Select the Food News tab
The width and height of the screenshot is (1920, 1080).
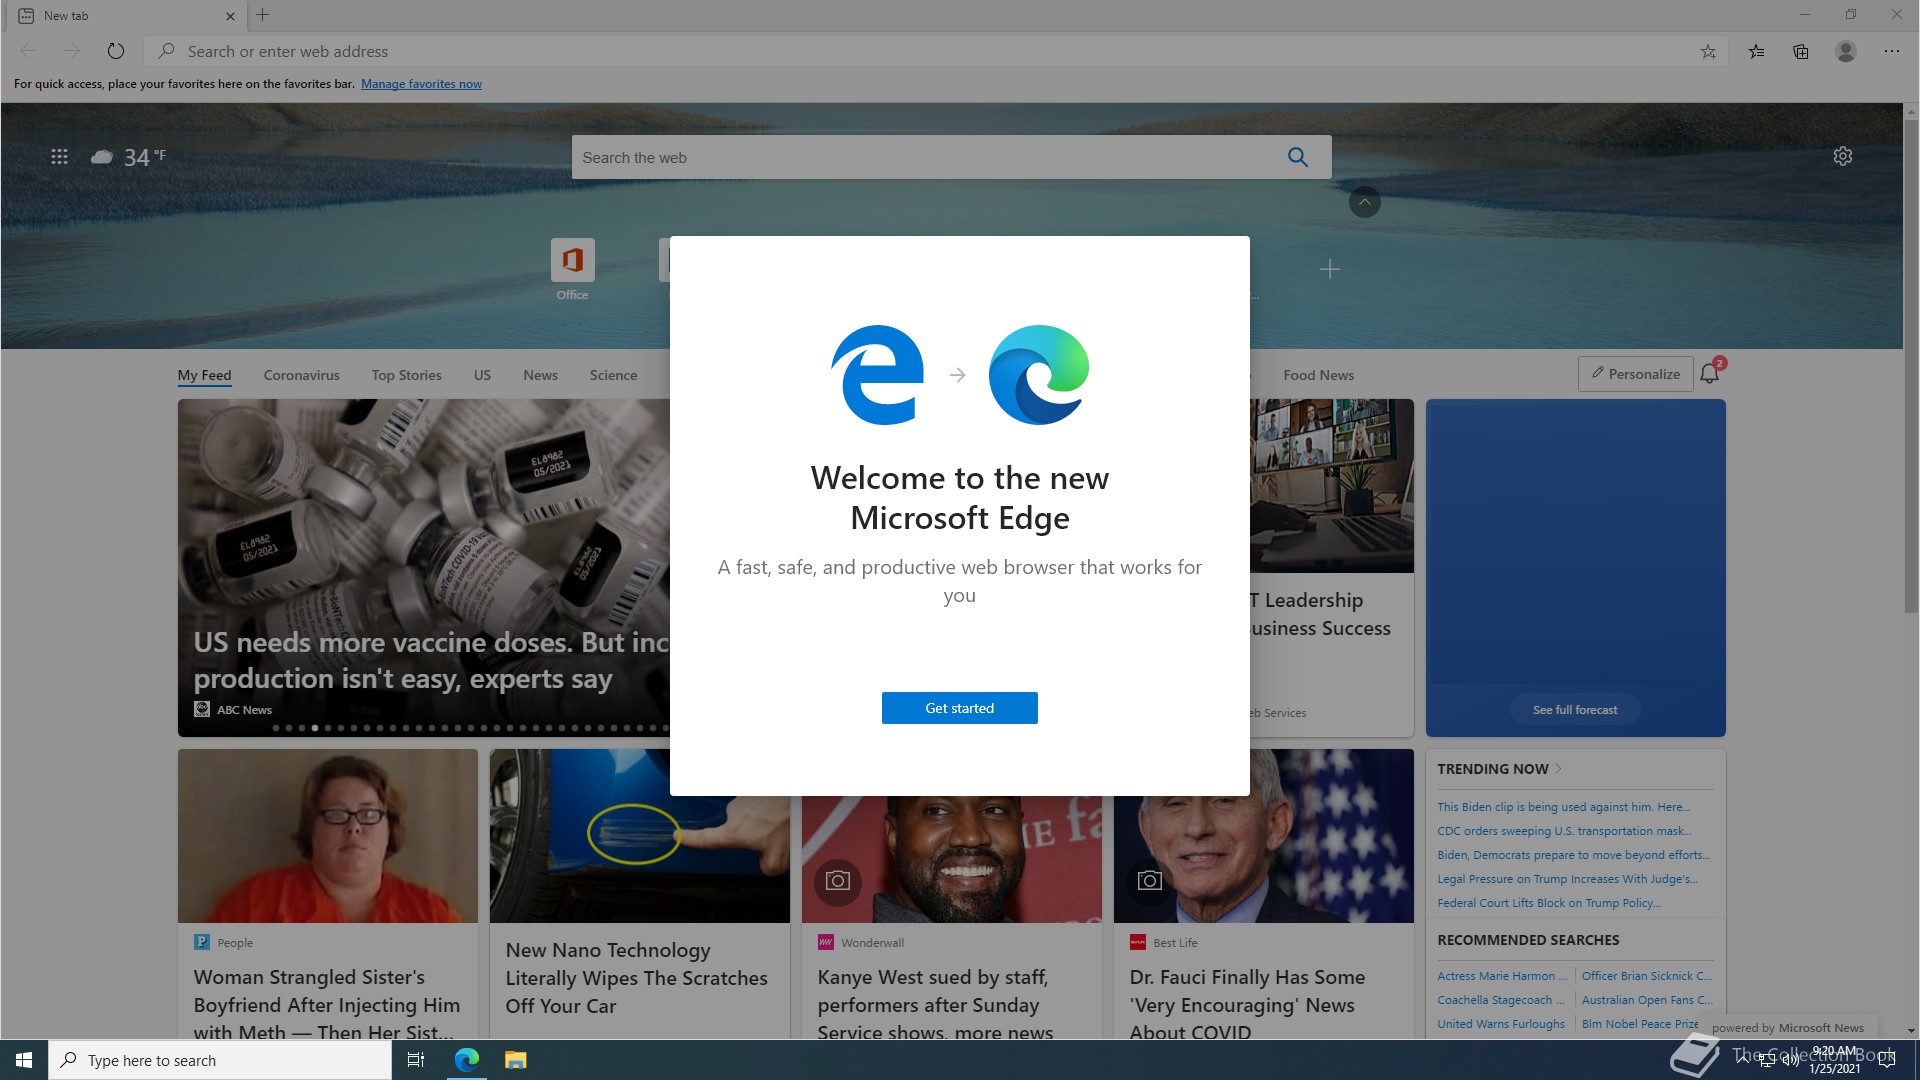[1318, 375]
